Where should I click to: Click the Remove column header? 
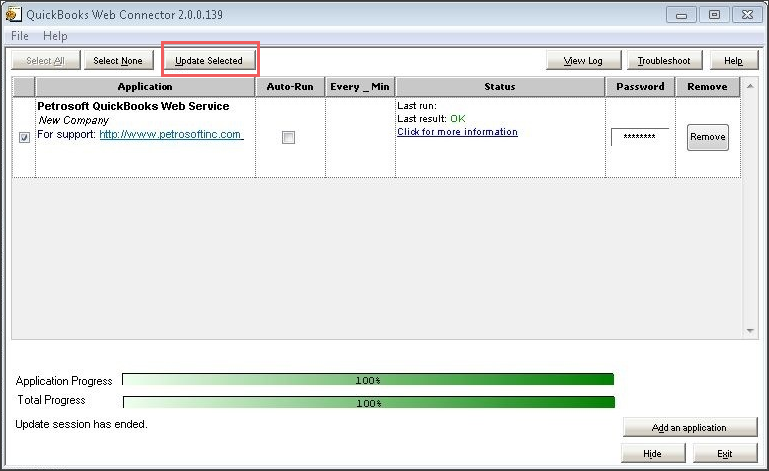[x=707, y=87]
